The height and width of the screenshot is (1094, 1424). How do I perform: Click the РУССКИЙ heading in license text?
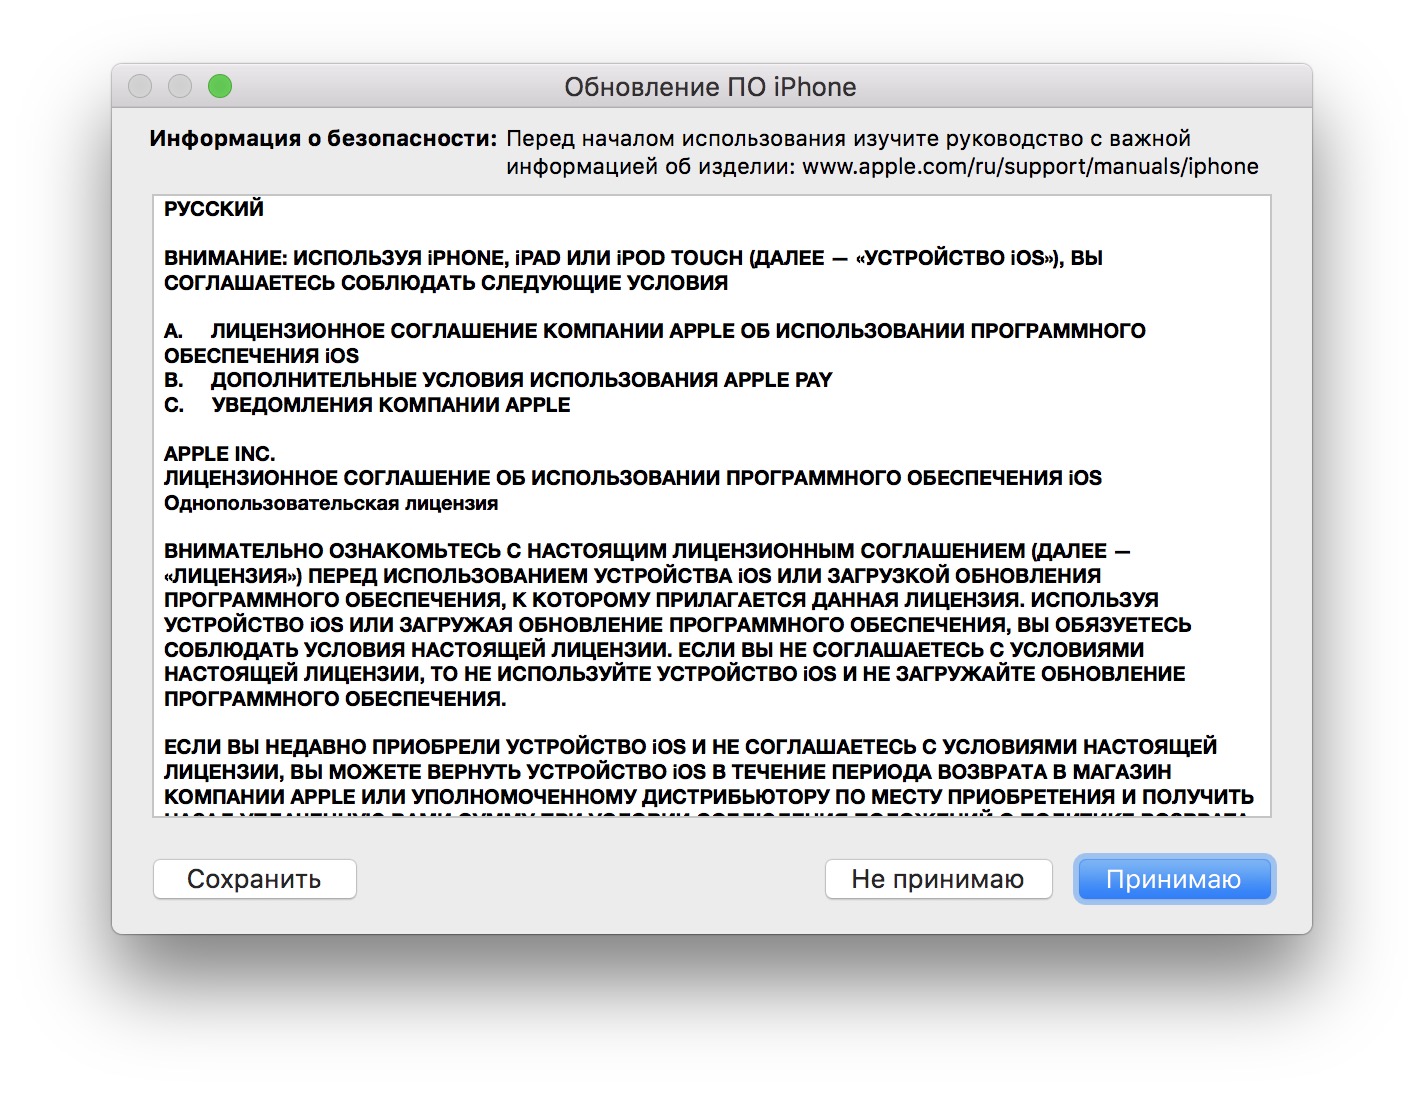(x=214, y=209)
